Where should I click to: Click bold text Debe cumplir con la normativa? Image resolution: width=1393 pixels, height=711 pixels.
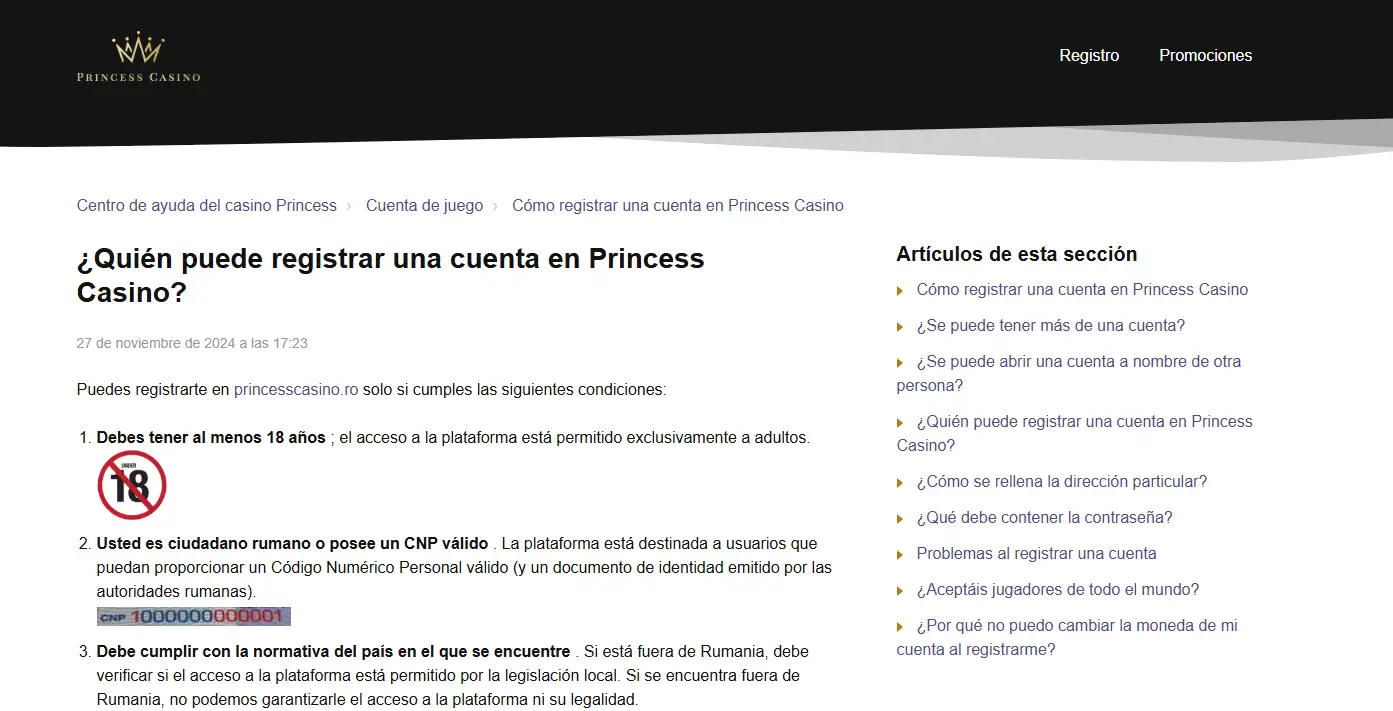(333, 652)
